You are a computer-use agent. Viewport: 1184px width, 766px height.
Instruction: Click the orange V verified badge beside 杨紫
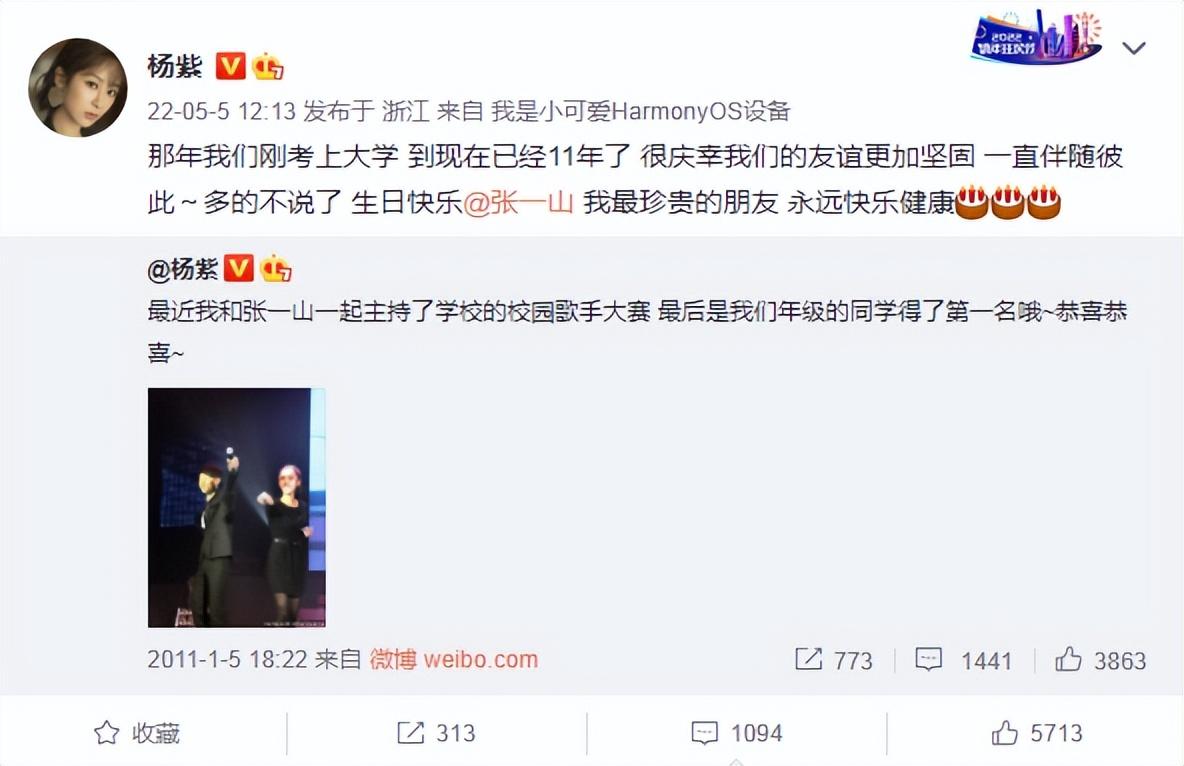230,66
